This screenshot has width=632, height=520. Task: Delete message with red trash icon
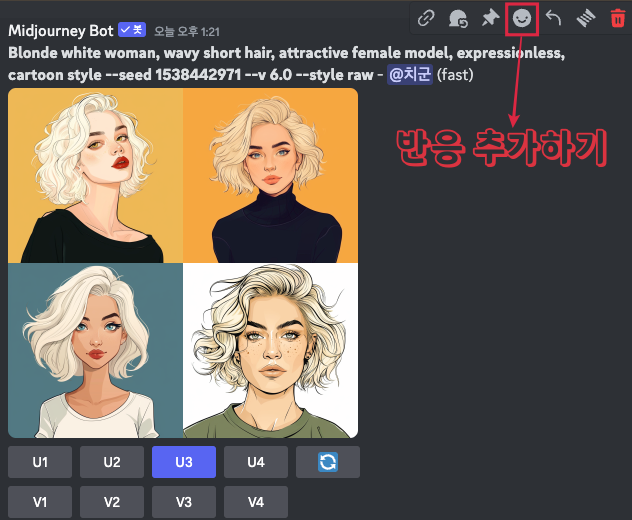point(617,19)
